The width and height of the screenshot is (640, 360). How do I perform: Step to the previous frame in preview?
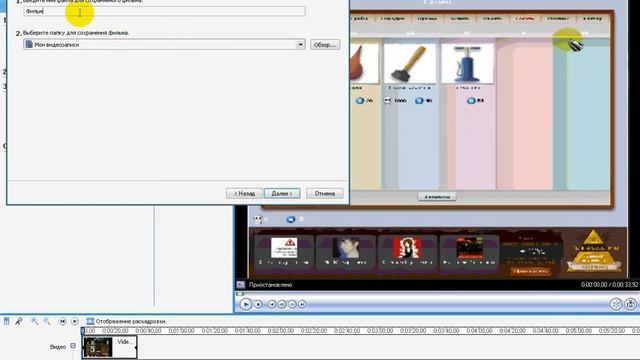tap(282, 304)
